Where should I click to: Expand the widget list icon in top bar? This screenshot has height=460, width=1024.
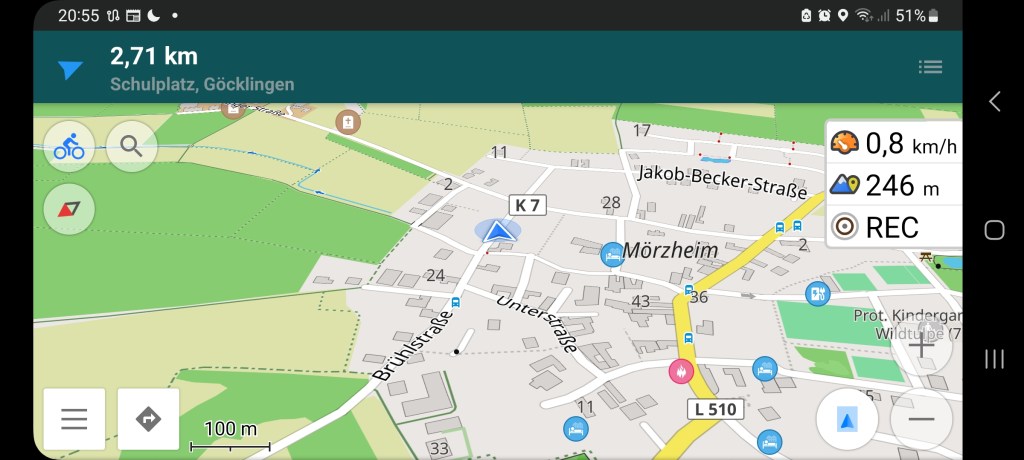(x=930, y=67)
